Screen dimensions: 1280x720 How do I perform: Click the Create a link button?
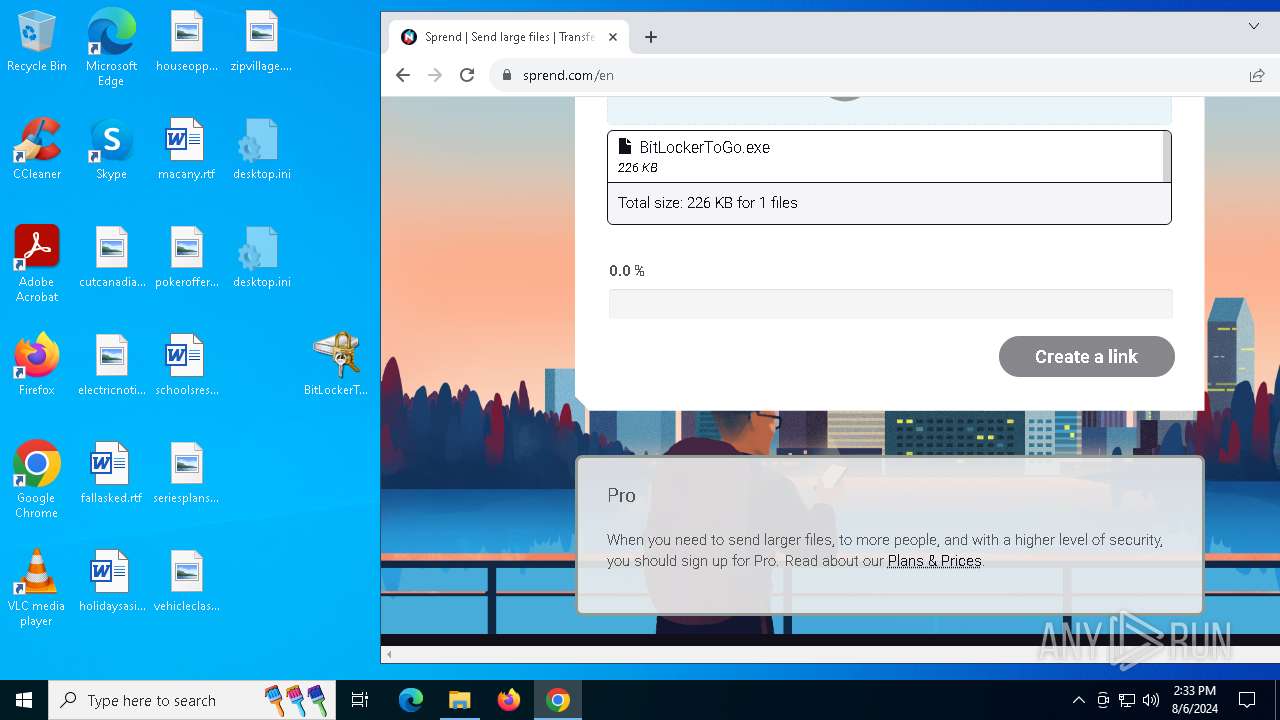coord(1086,357)
